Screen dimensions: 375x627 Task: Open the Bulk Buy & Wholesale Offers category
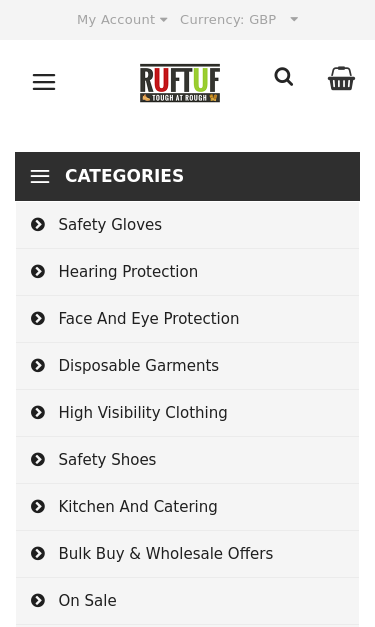click(188, 554)
